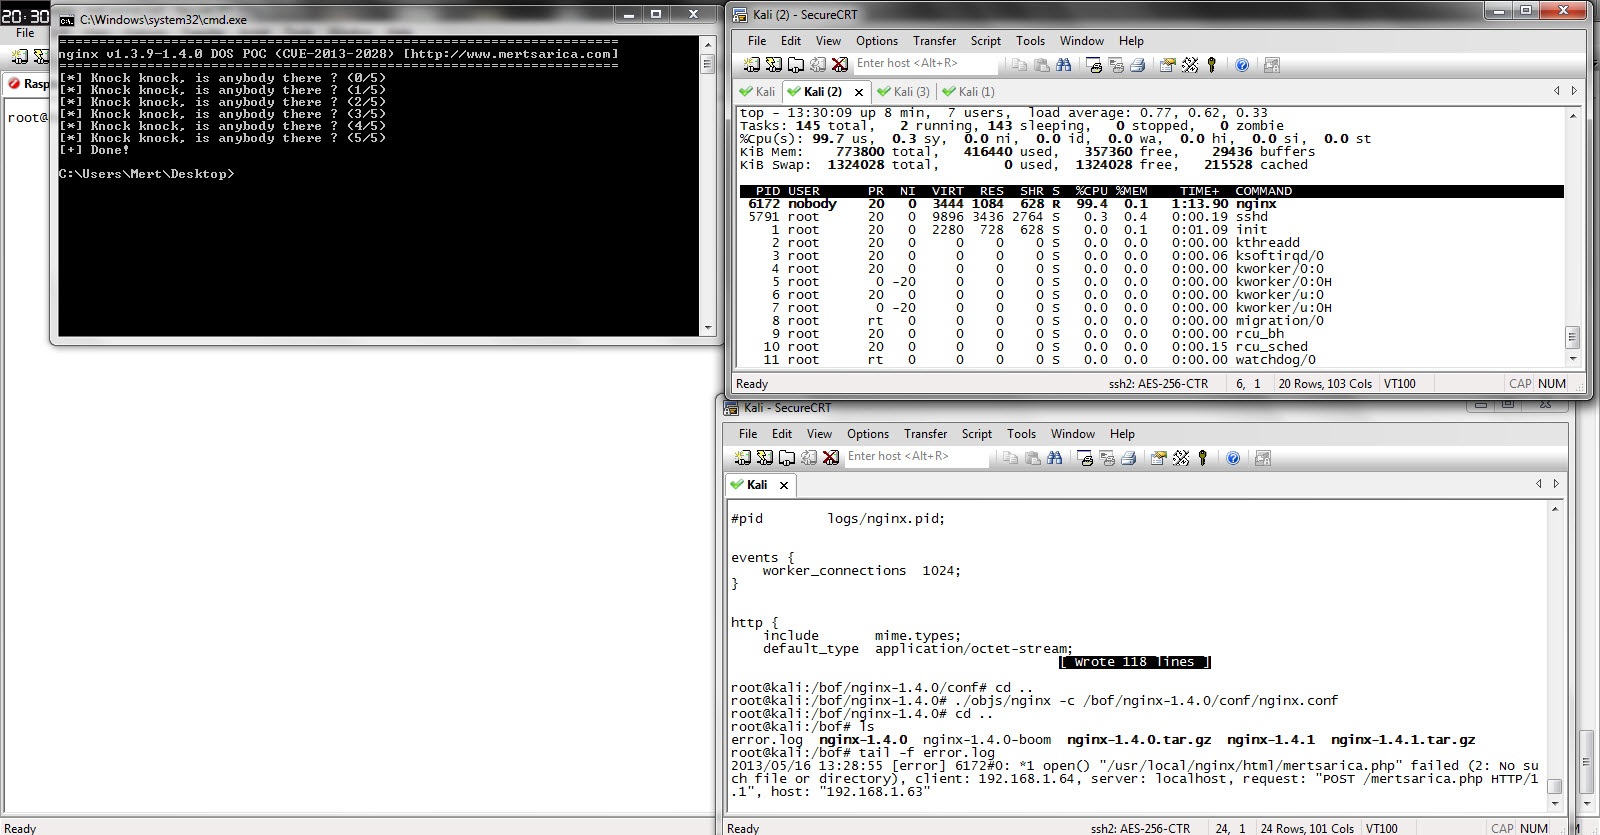Click Disconnect icon in lower Kali window
1600x835 pixels.
pyautogui.click(x=830, y=457)
